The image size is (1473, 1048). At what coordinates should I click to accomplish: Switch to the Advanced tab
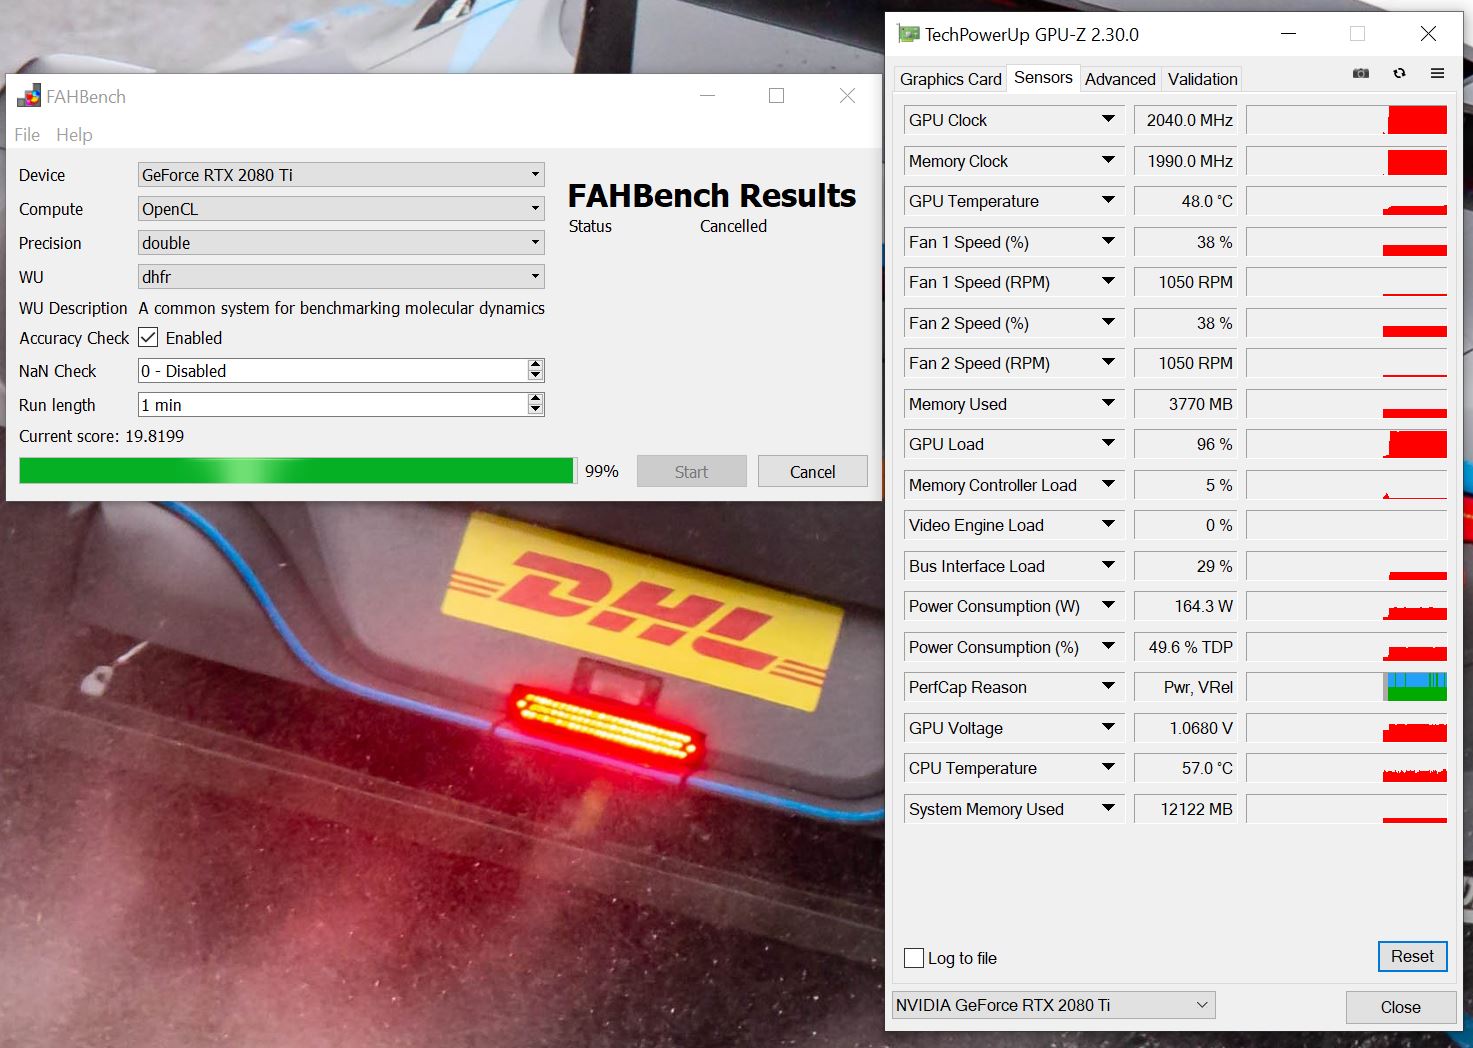click(1120, 79)
